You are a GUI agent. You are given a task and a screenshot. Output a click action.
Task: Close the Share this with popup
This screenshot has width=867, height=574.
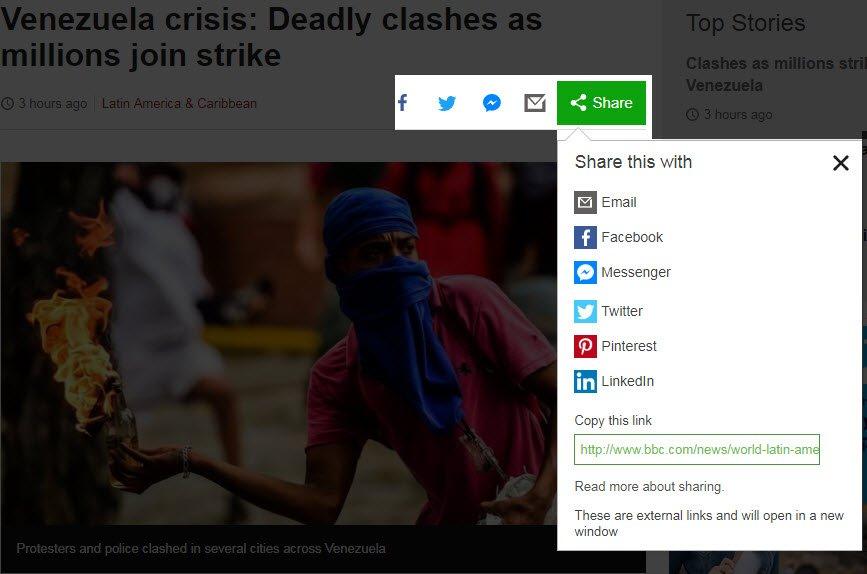pyautogui.click(x=840, y=163)
